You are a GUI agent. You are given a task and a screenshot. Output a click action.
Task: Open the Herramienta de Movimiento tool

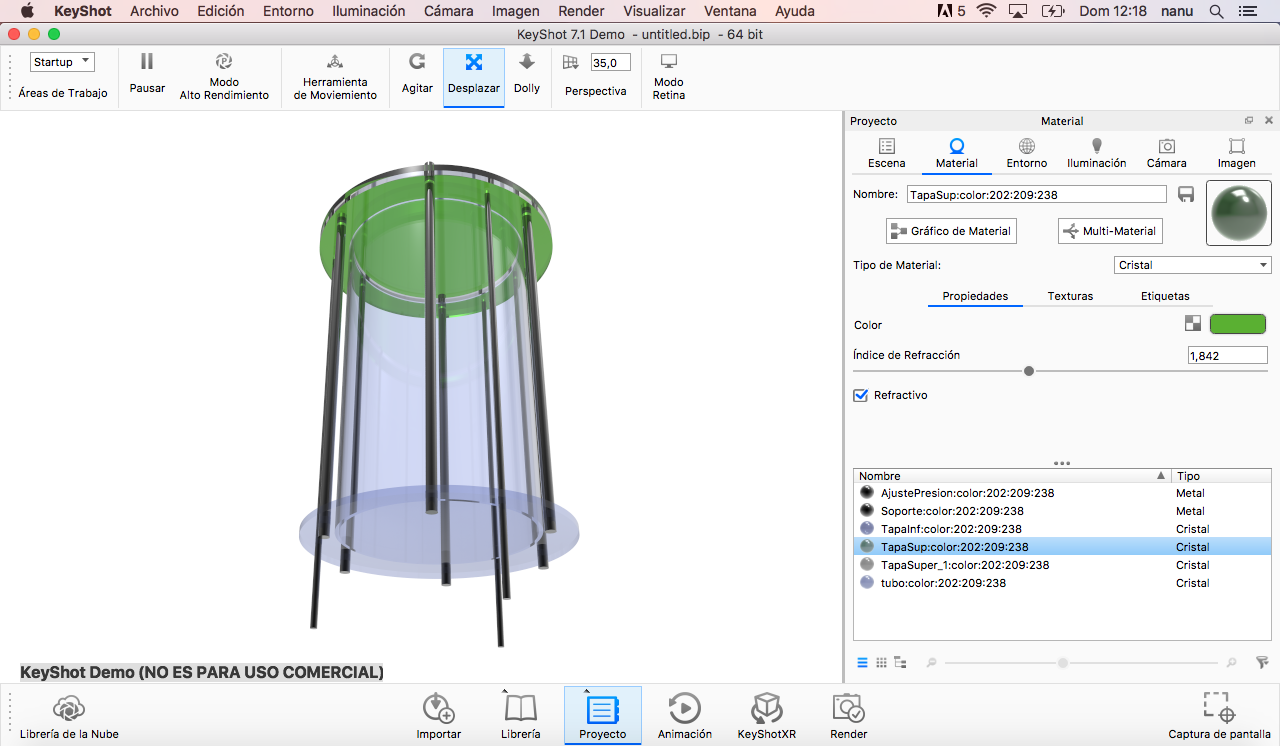[x=335, y=63]
